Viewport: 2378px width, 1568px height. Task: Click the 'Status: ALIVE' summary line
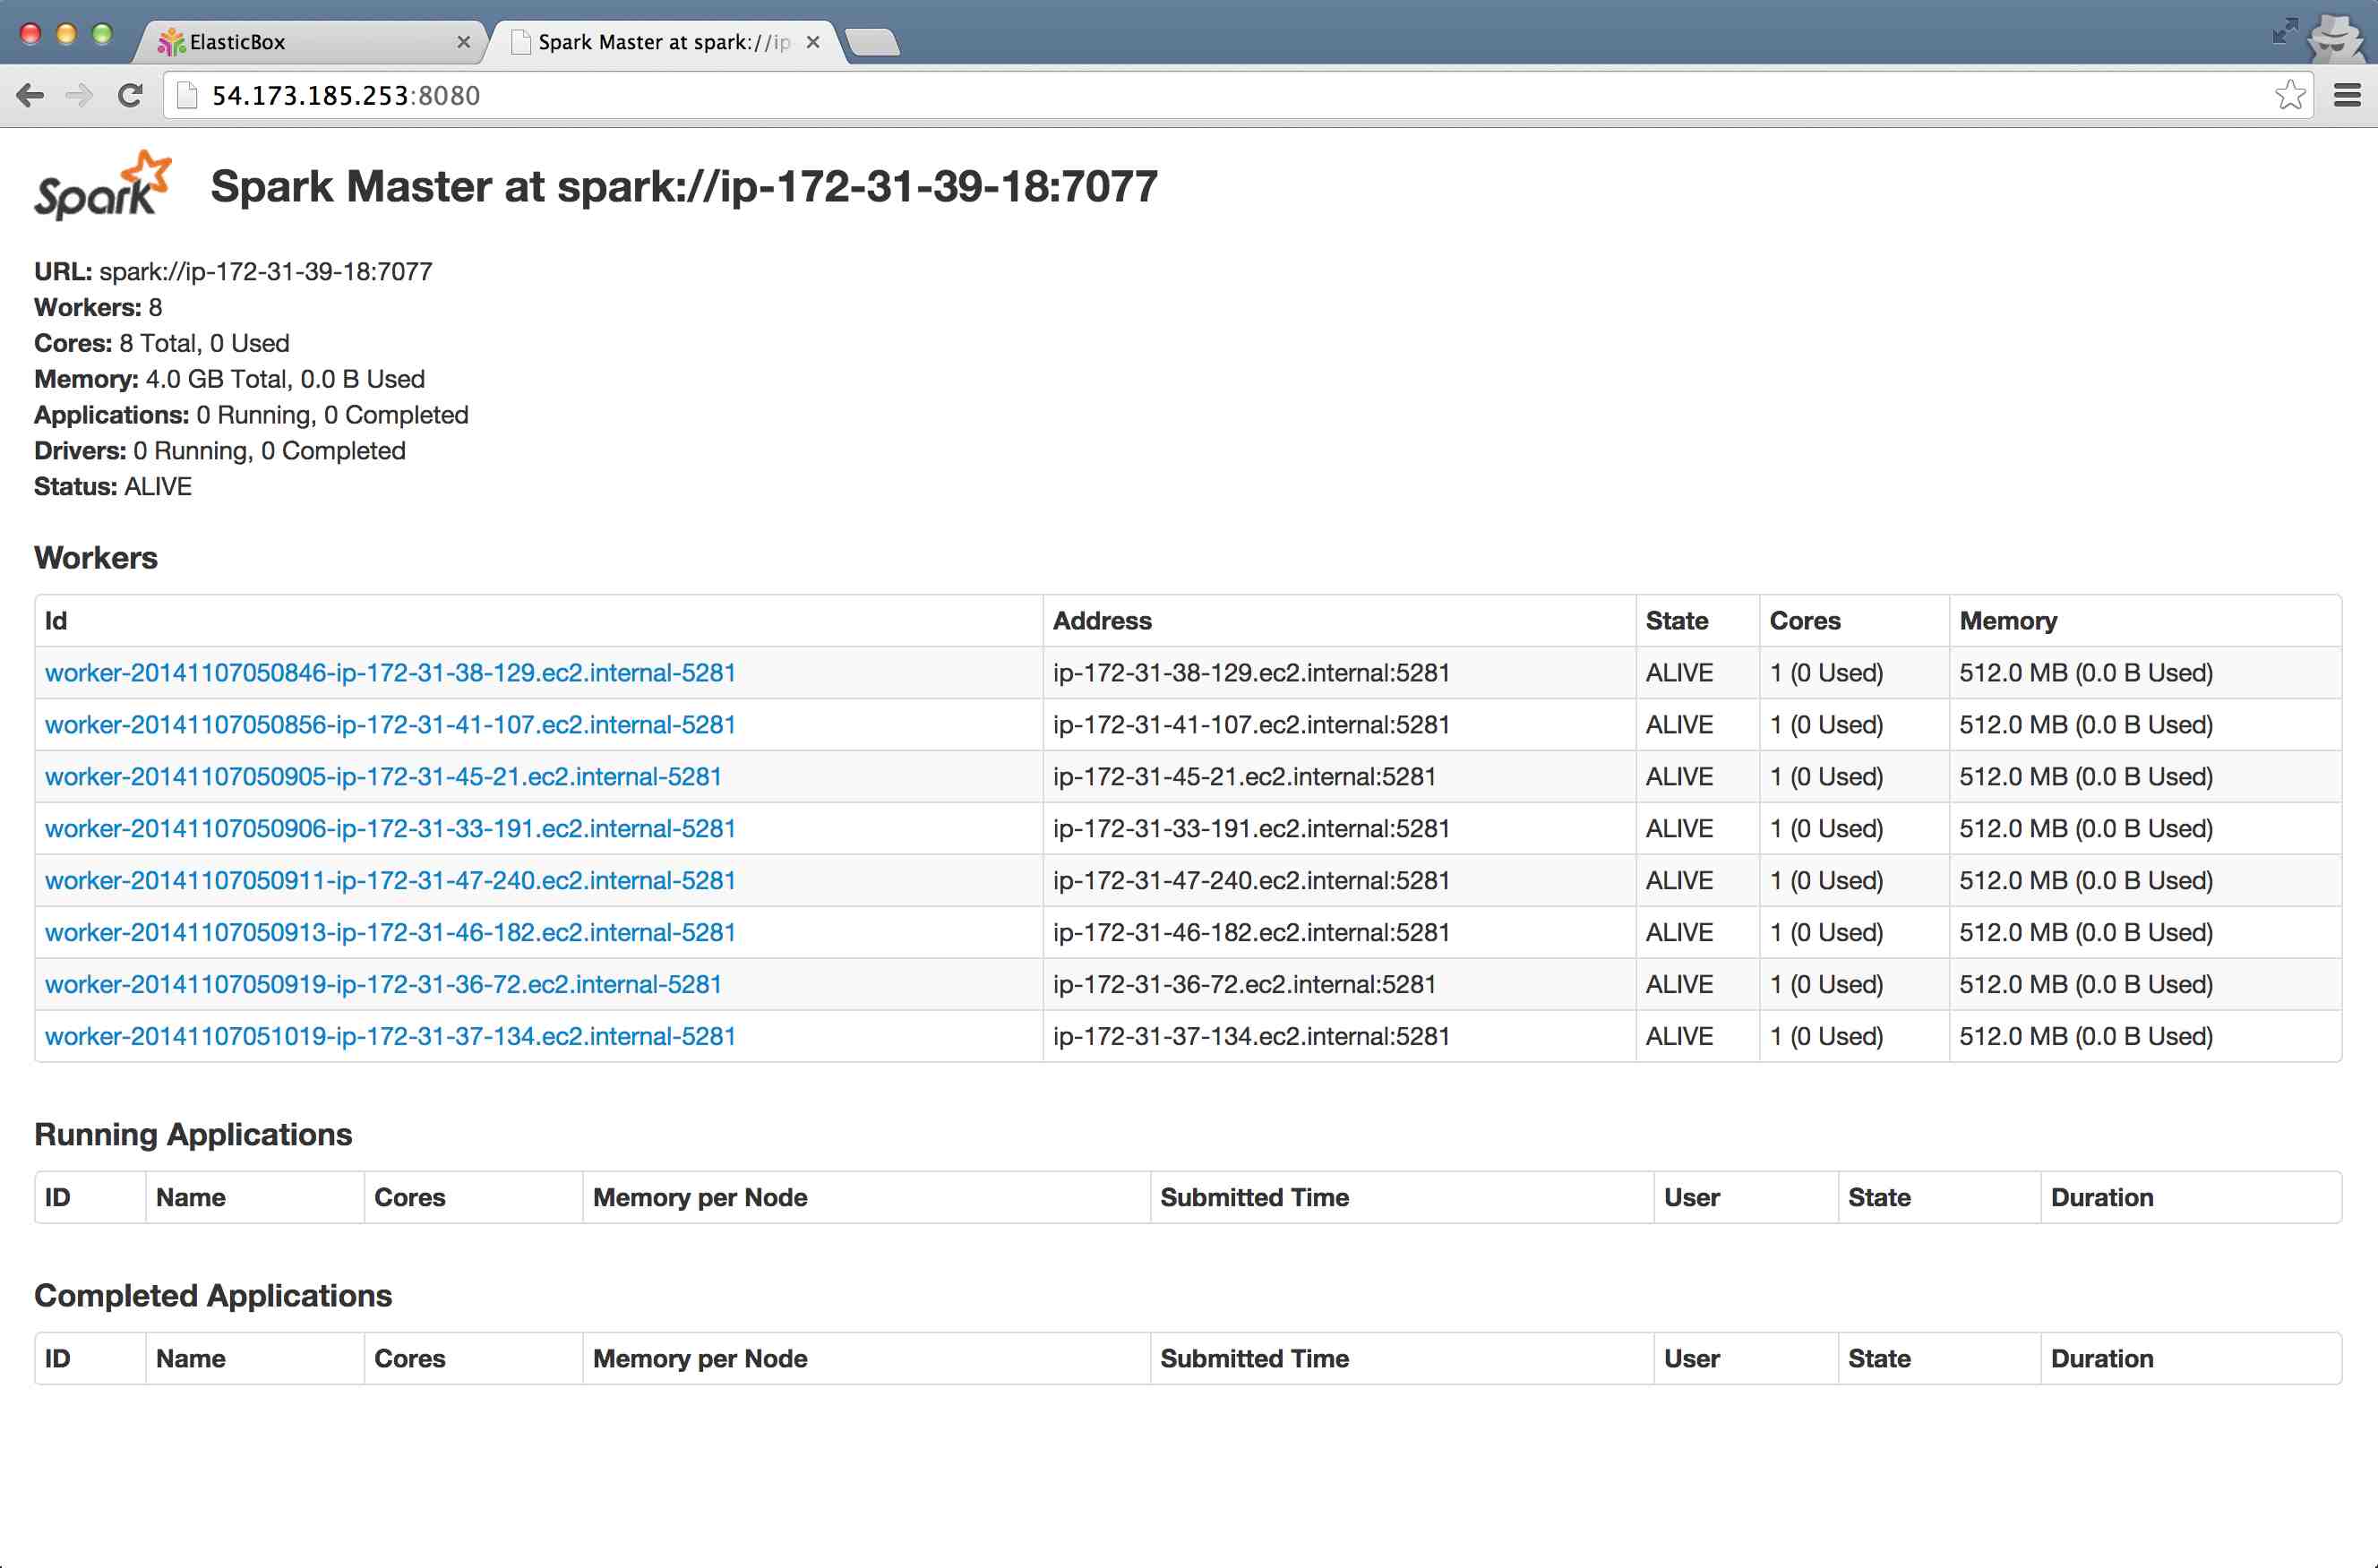[113, 488]
